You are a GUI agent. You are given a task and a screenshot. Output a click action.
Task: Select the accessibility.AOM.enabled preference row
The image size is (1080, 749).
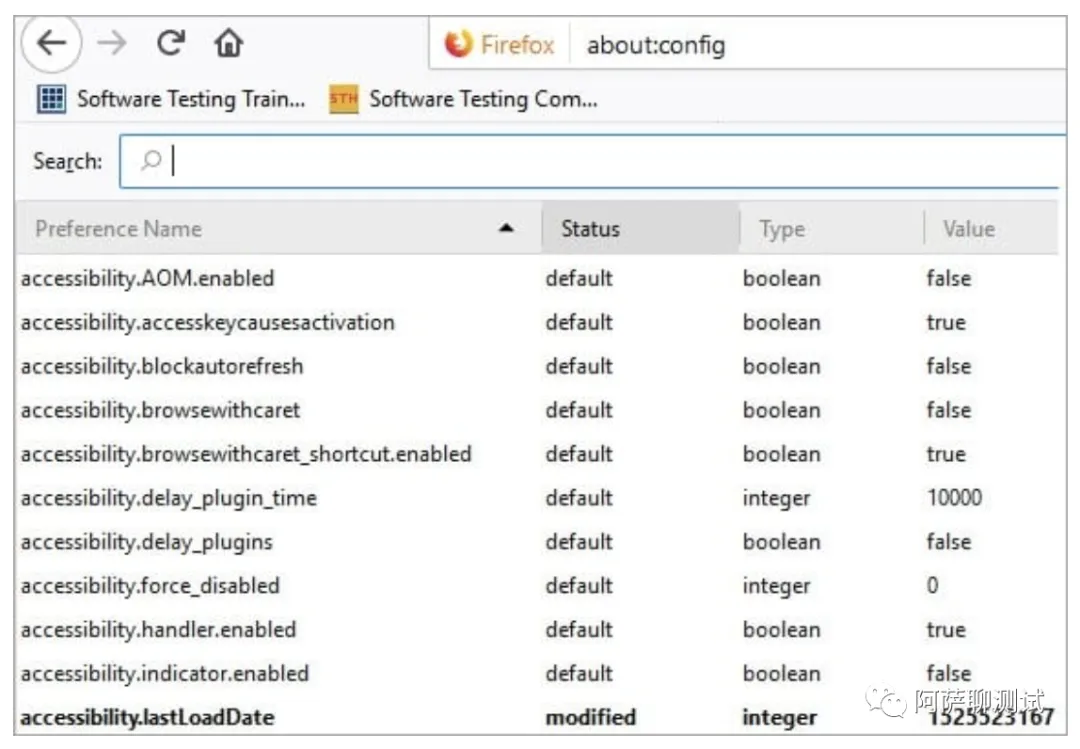pos(147,278)
